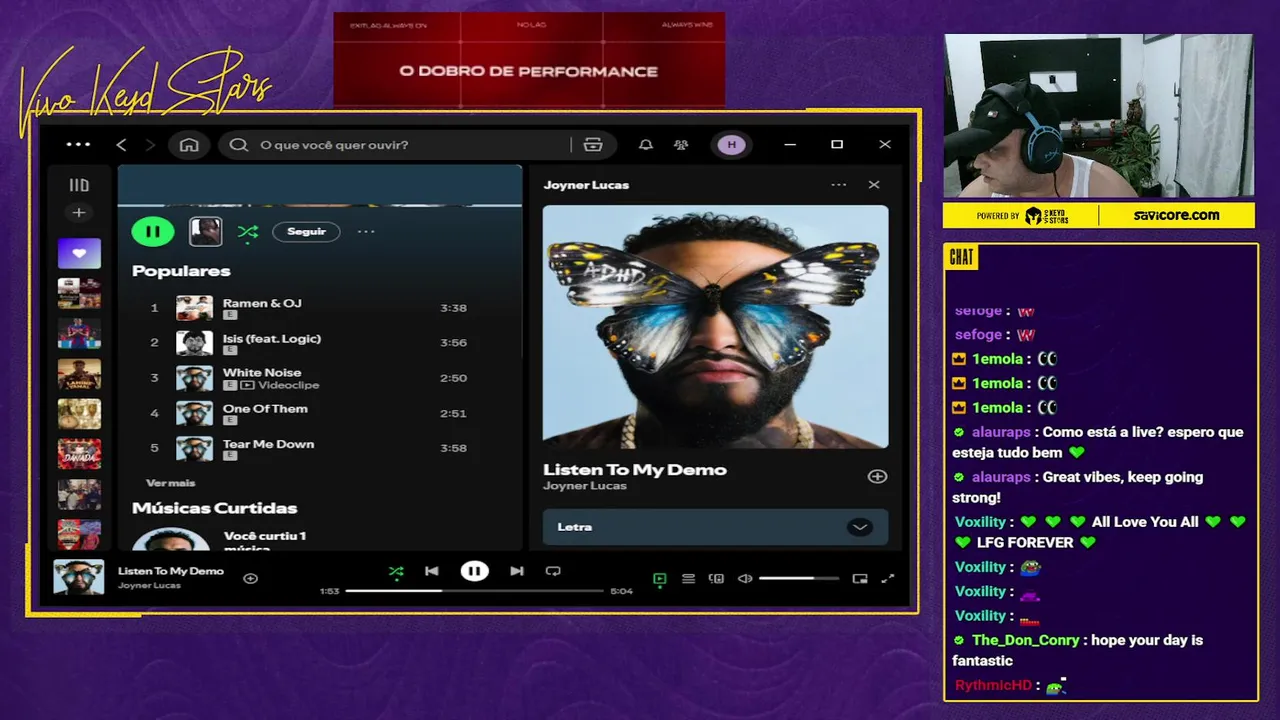Skip to next track
This screenshot has height=720, width=1280.
coord(517,571)
